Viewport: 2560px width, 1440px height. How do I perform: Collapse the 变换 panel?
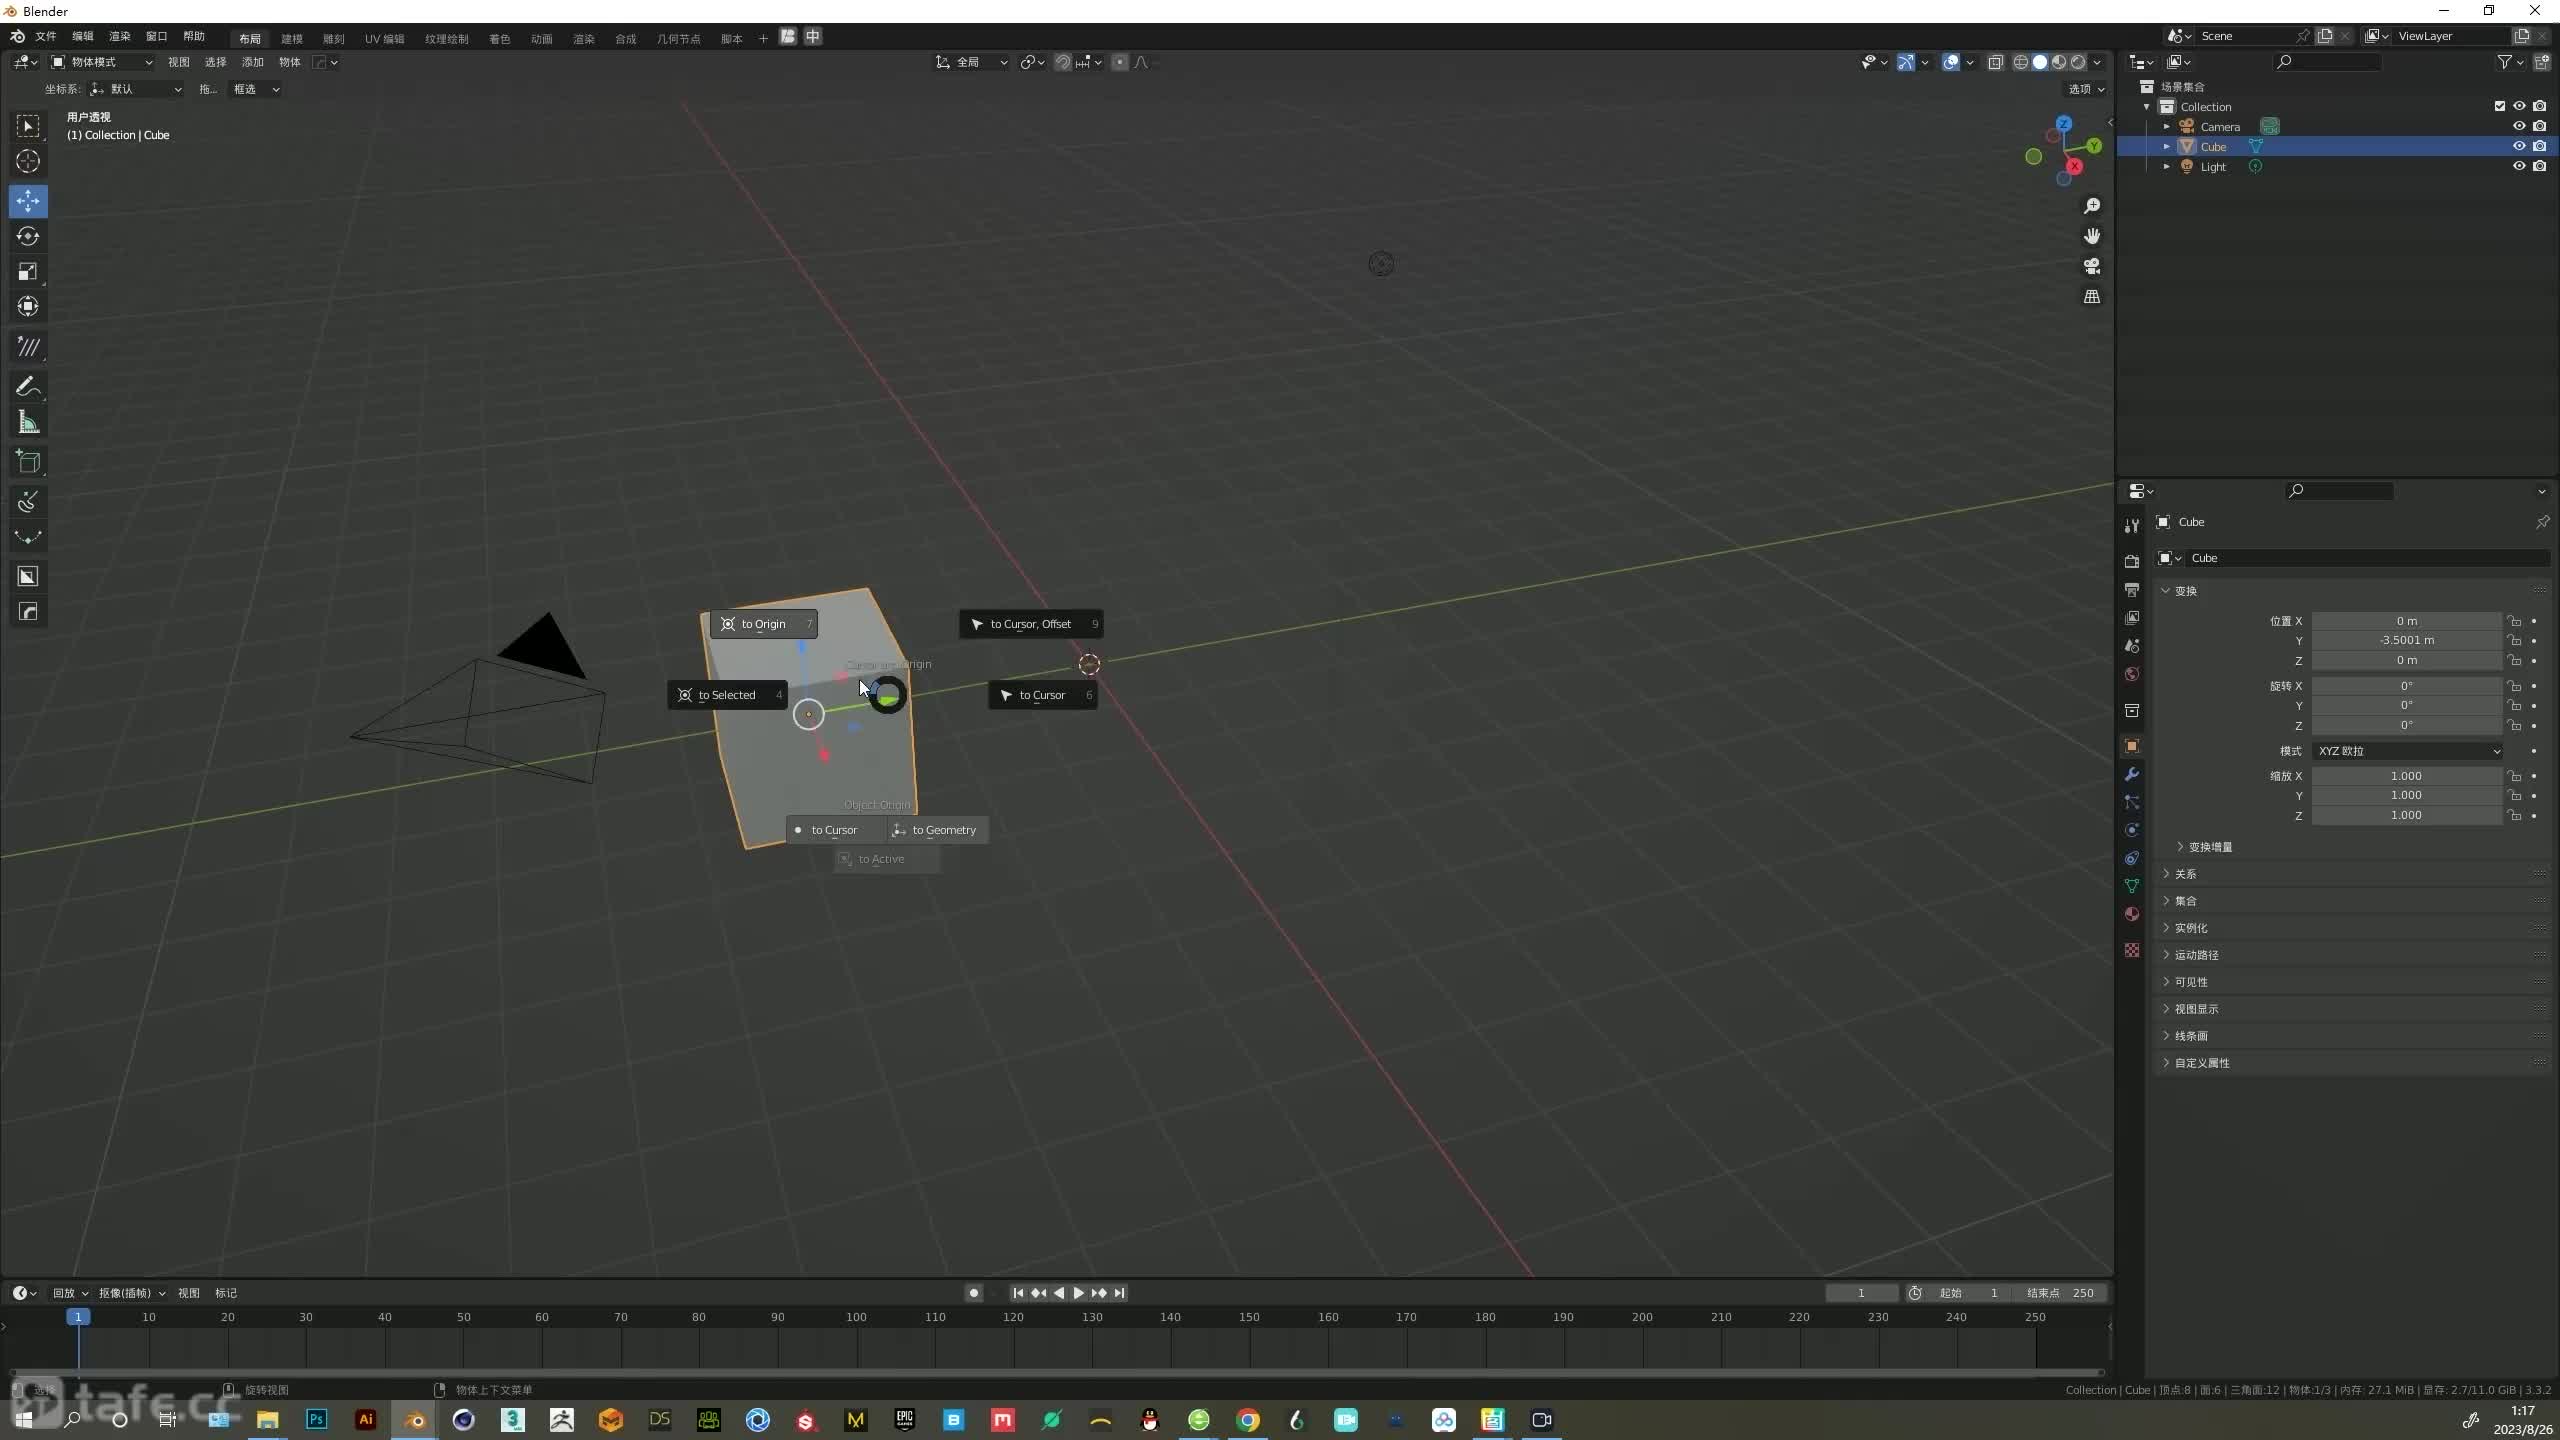click(2185, 591)
